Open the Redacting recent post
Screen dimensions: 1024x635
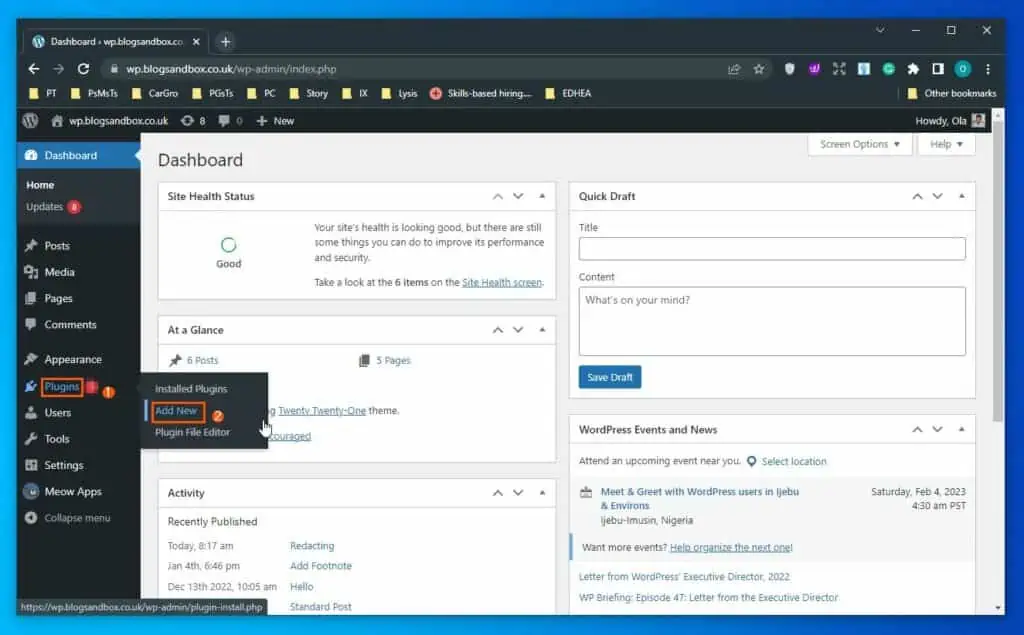point(312,546)
